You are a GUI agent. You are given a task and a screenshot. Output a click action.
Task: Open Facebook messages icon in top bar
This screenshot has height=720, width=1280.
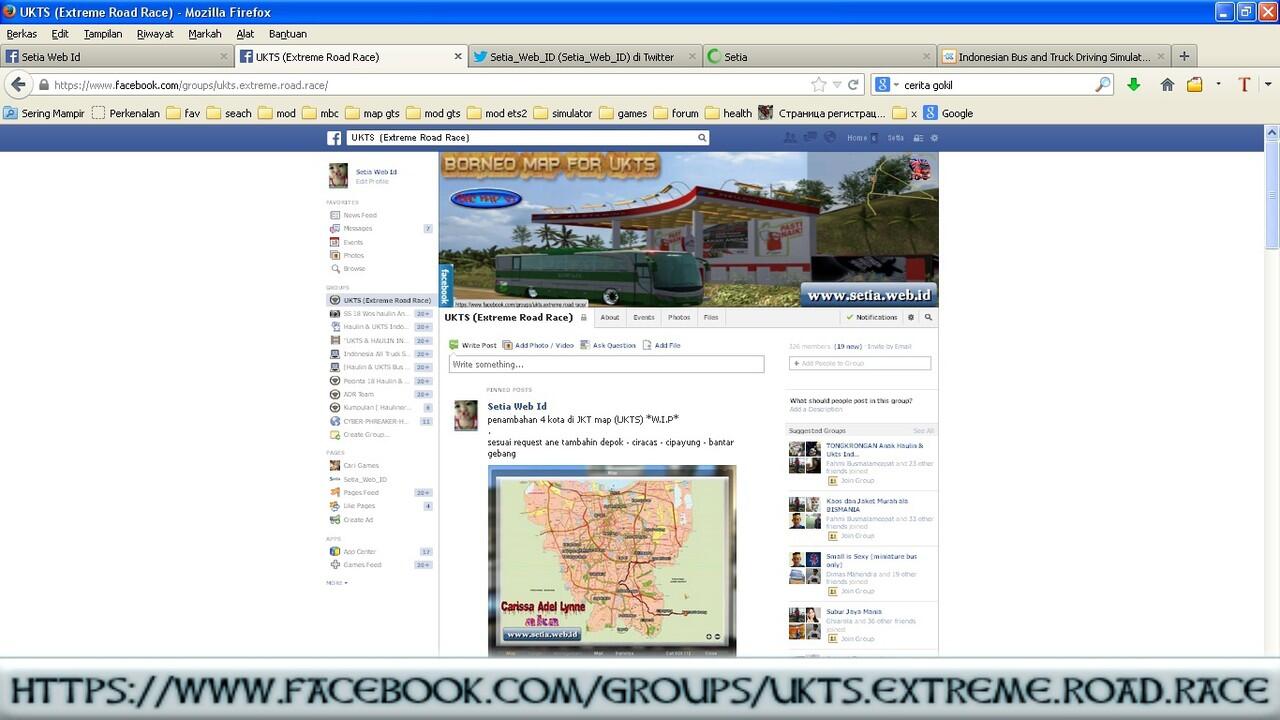812,138
